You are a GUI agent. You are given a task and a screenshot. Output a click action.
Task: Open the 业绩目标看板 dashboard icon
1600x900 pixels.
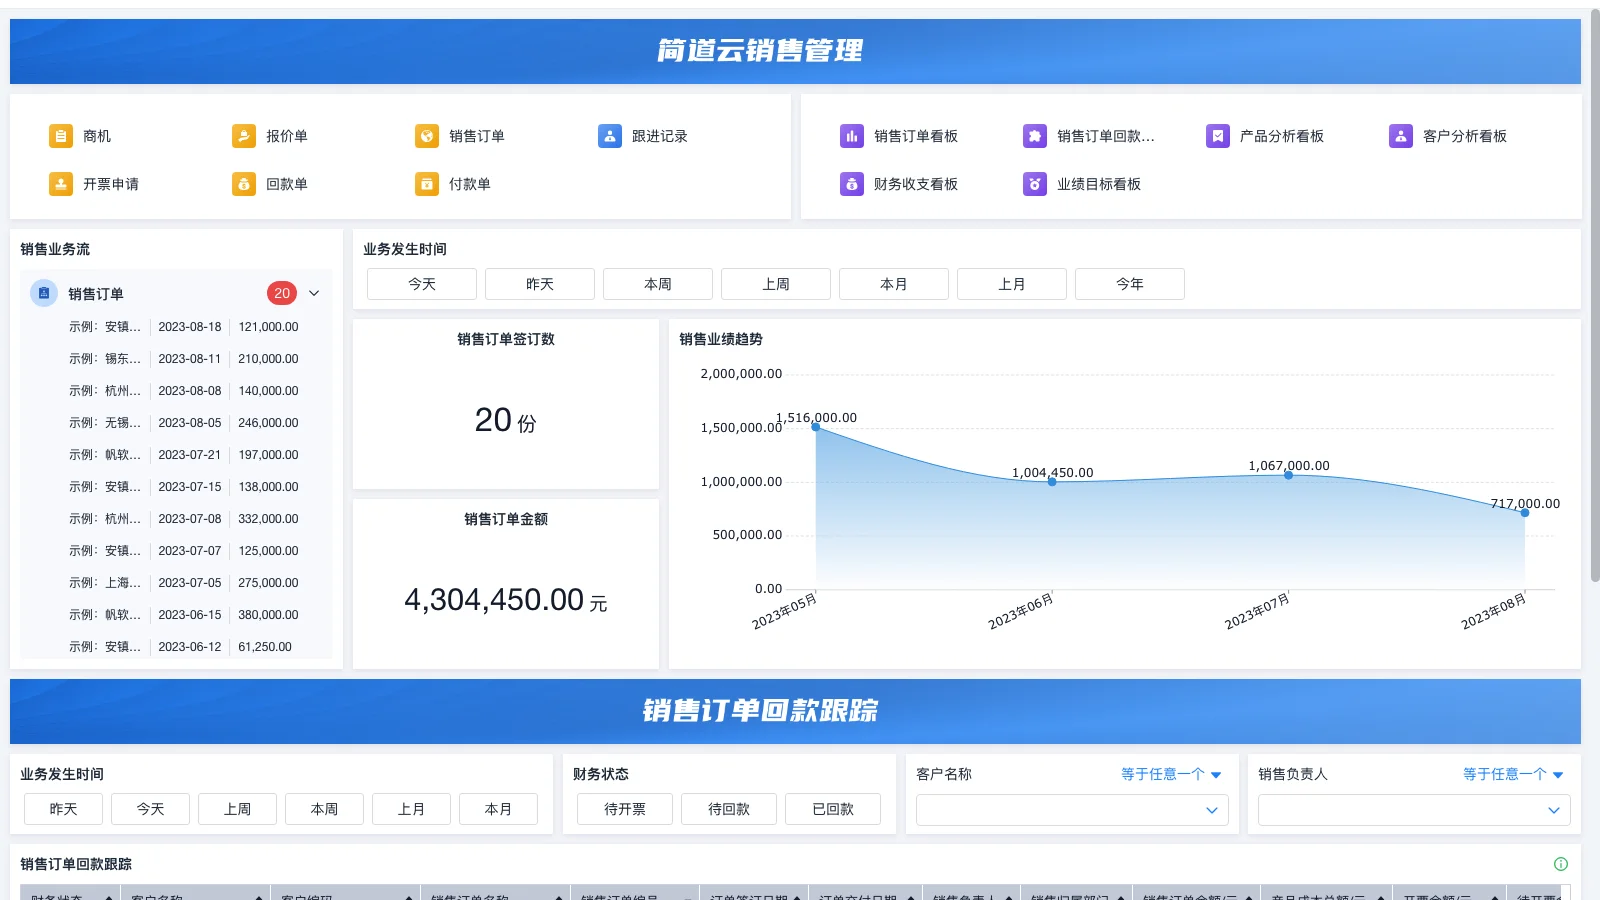point(1034,184)
